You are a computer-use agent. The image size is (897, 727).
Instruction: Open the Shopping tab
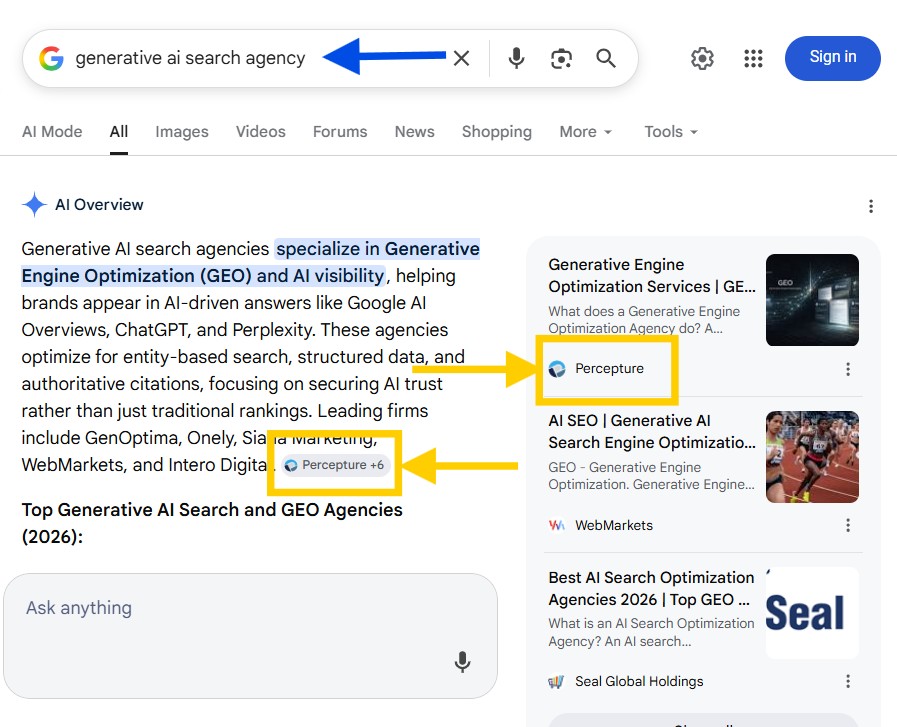(497, 132)
